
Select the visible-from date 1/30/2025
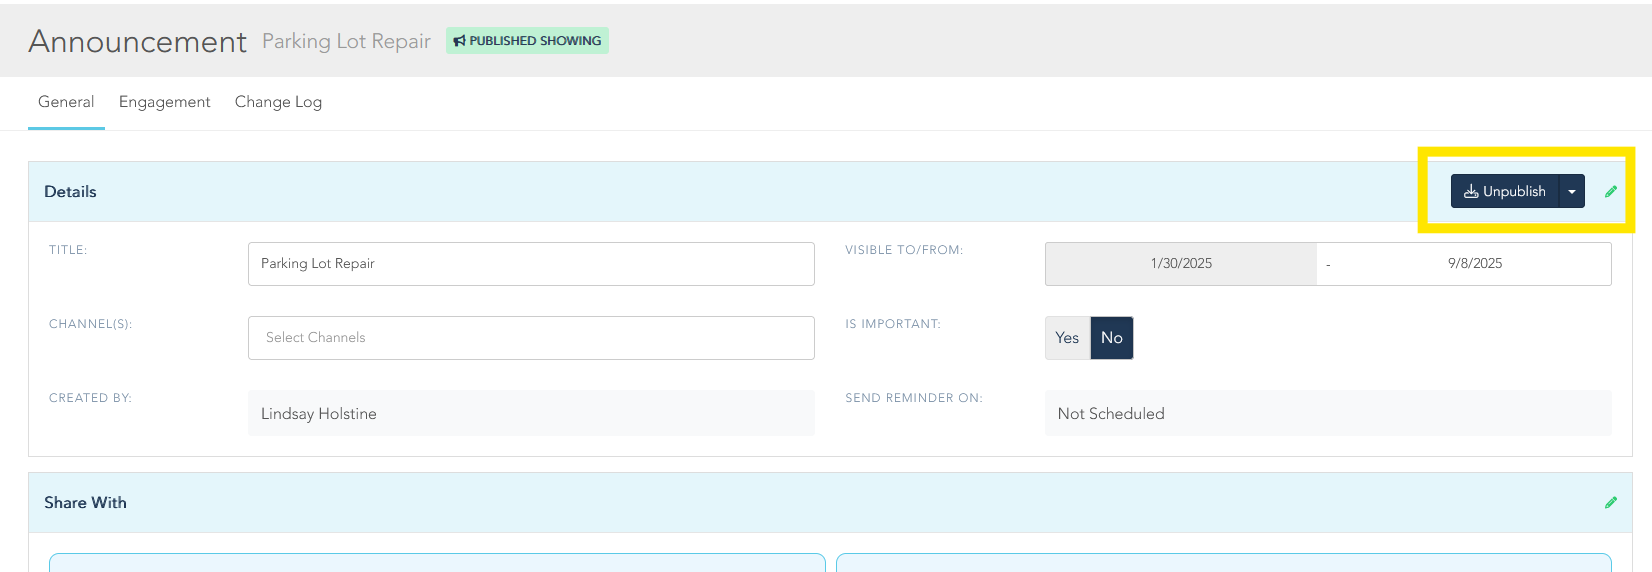[x=1180, y=264]
